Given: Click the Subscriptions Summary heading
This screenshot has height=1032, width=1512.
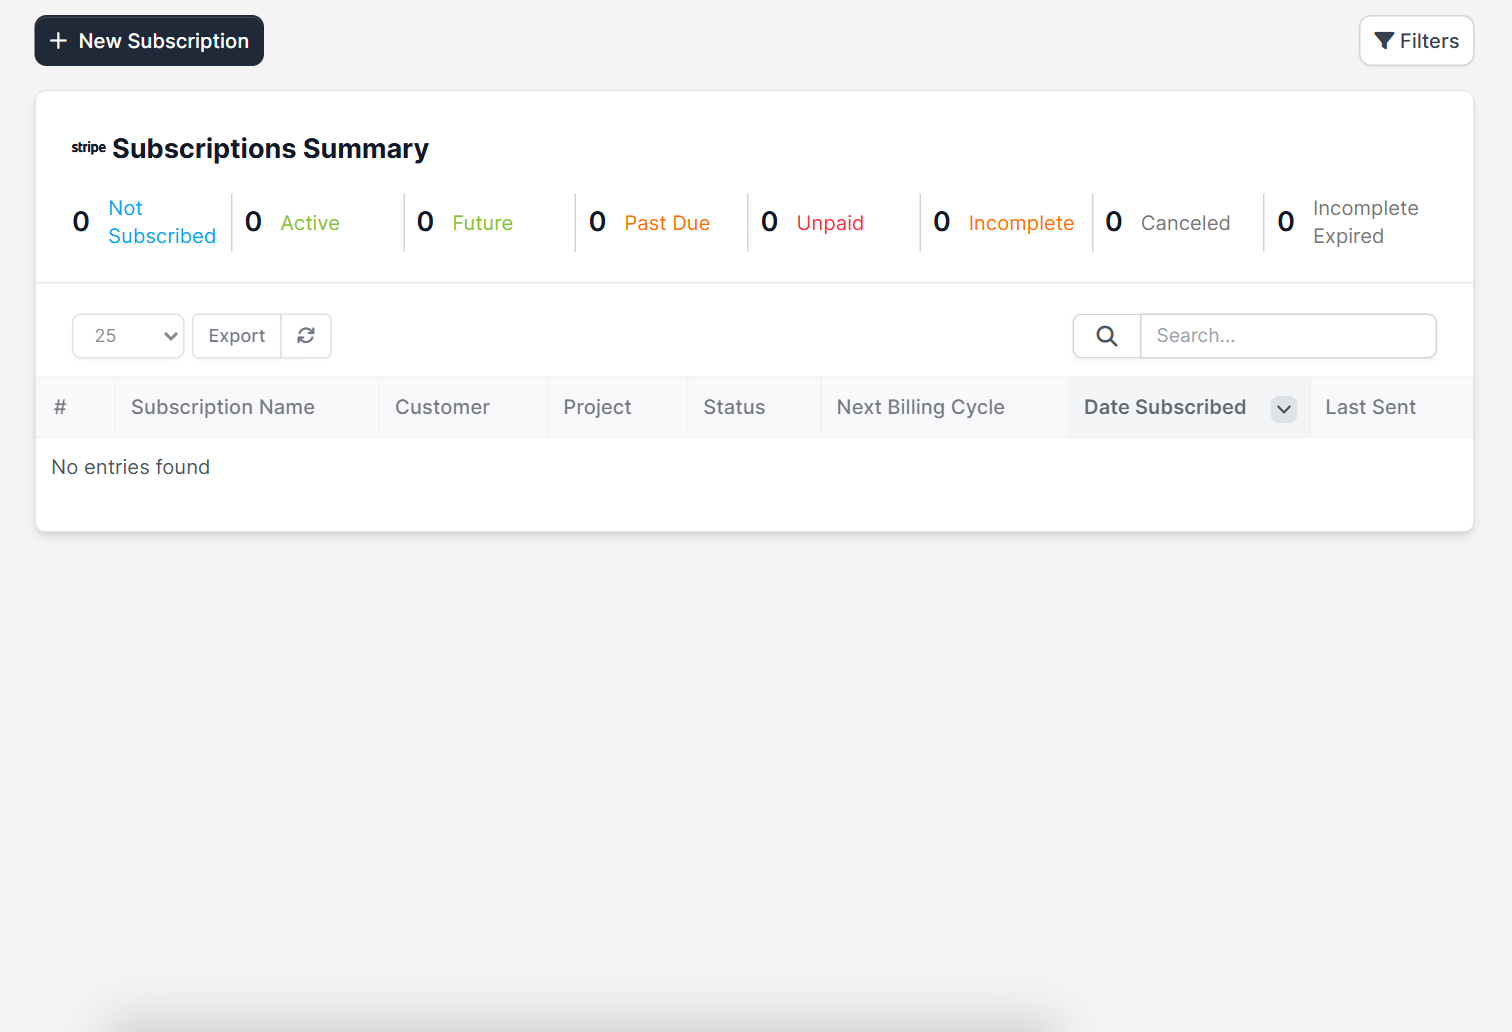Looking at the screenshot, I should (270, 149).
